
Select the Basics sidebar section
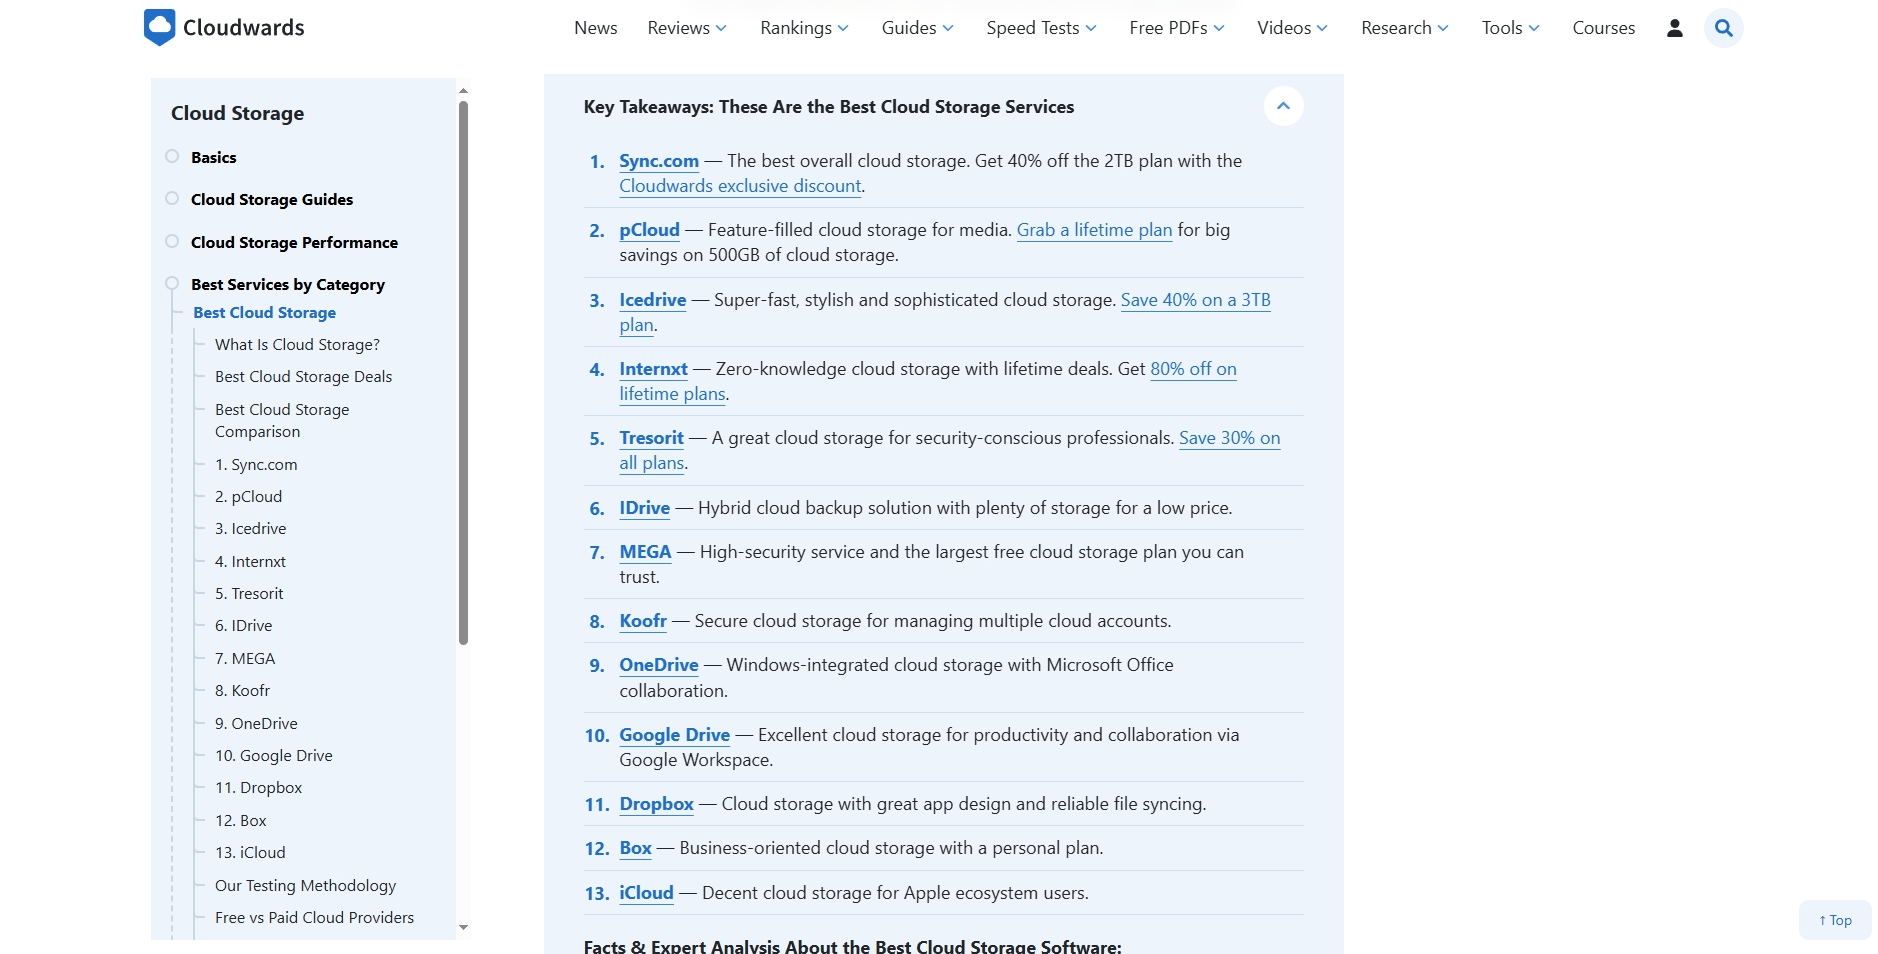pos(214,157)
